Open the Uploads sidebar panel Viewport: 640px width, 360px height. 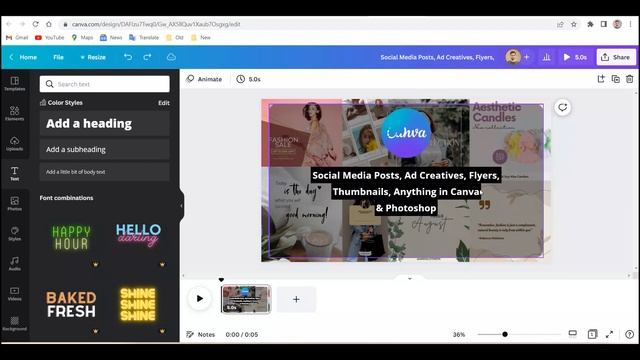coord(15,144)
